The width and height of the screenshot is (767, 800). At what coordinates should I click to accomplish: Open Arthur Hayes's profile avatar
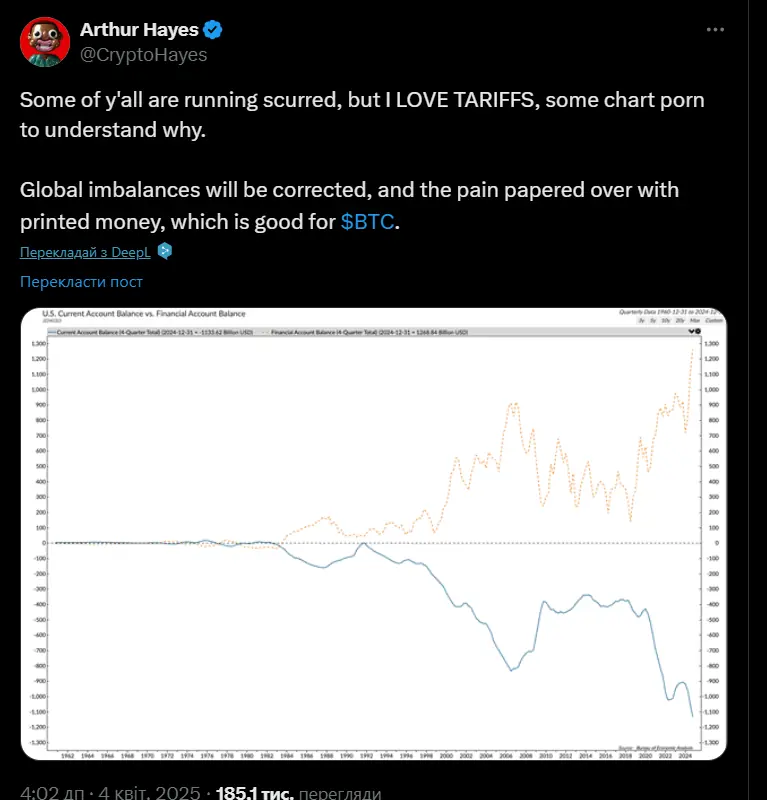[x=45, y=41]
